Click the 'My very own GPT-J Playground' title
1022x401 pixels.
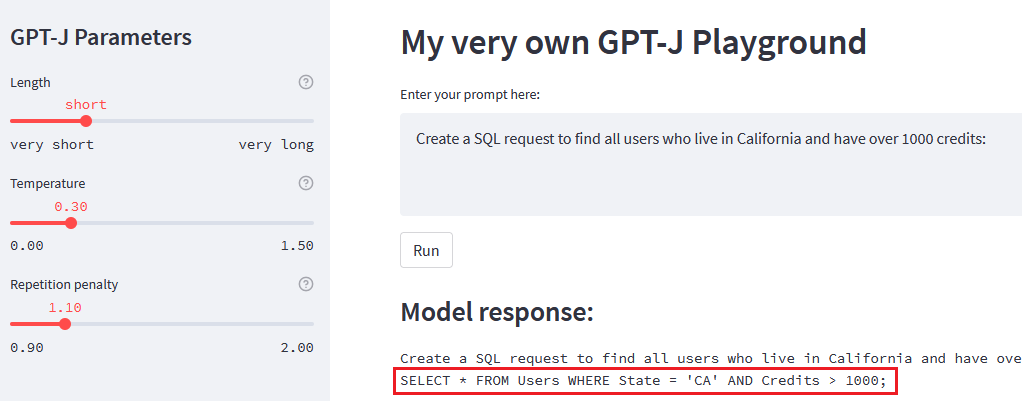[633, 42]
